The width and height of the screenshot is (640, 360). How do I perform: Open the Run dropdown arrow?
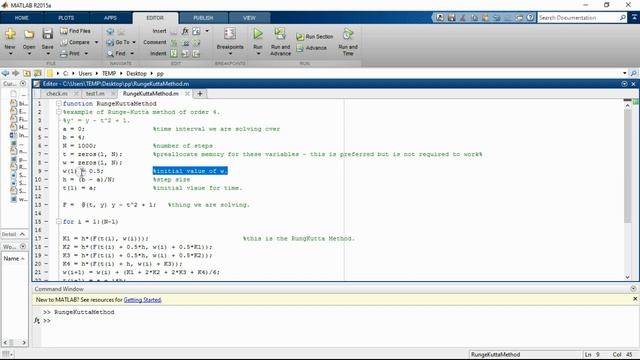[x=258, y=54]
